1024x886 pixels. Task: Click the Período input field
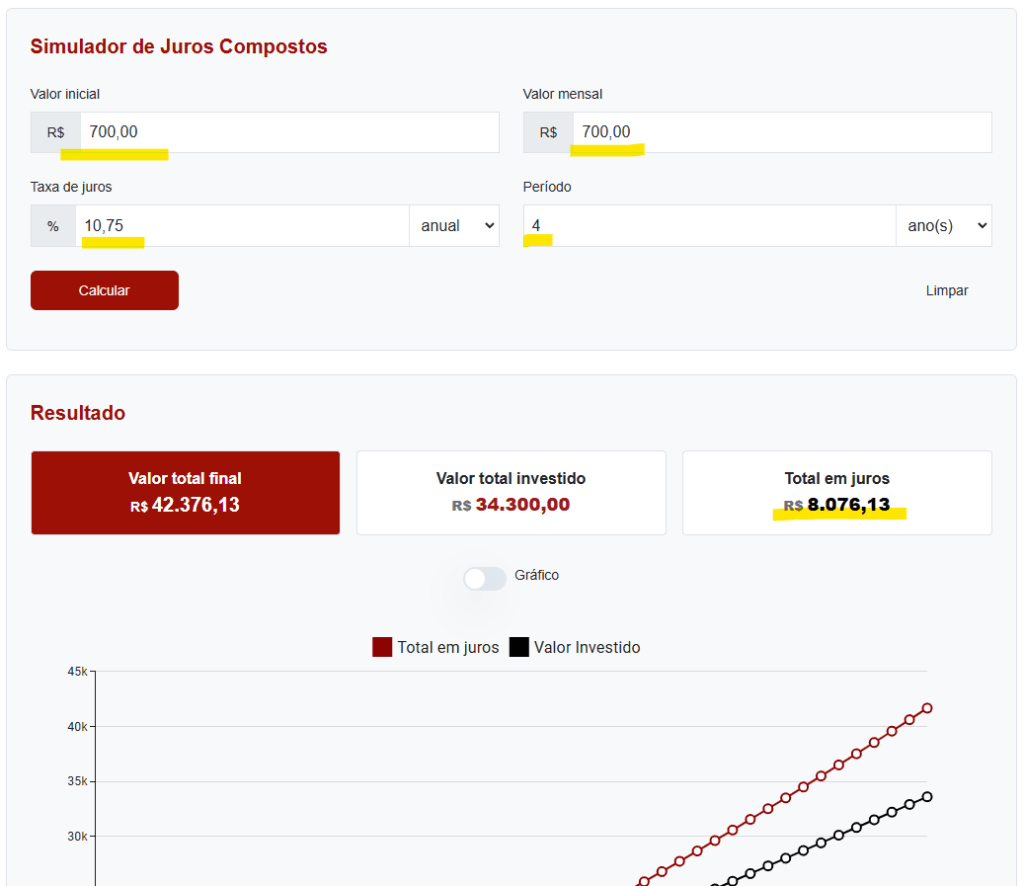710,226
